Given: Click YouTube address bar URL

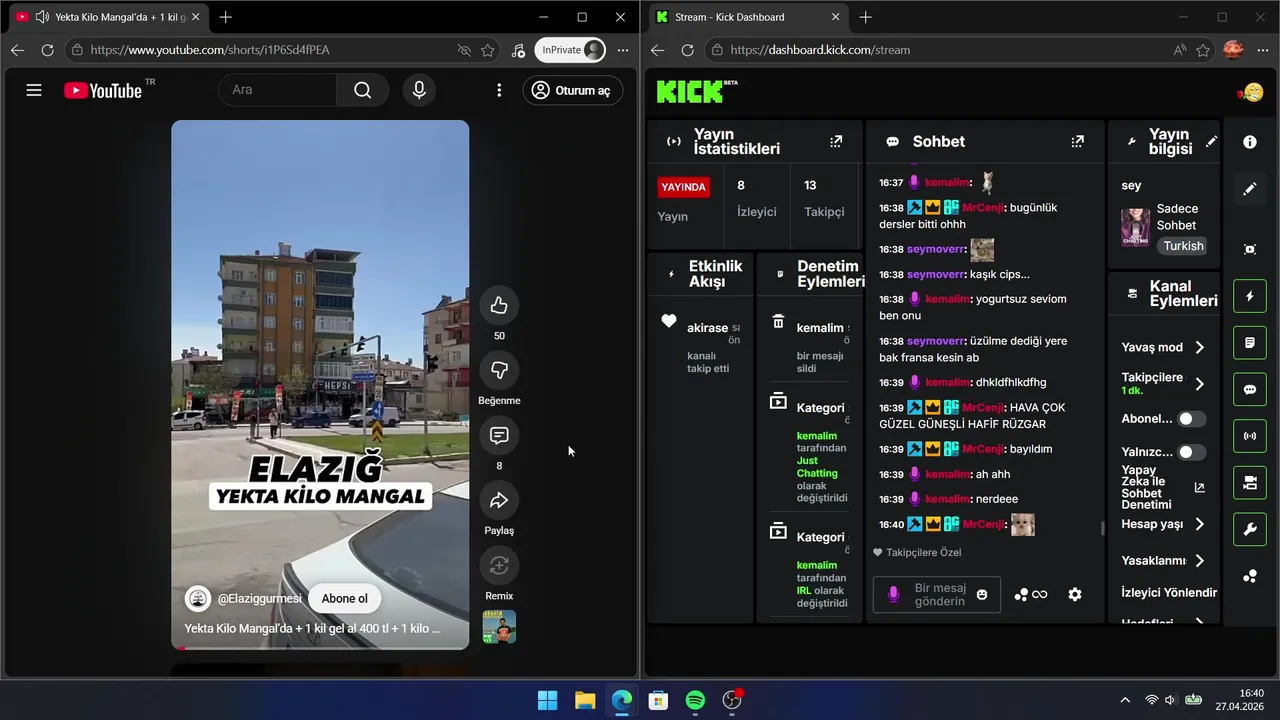Looking at the screenshot, I should coord(210,50).
